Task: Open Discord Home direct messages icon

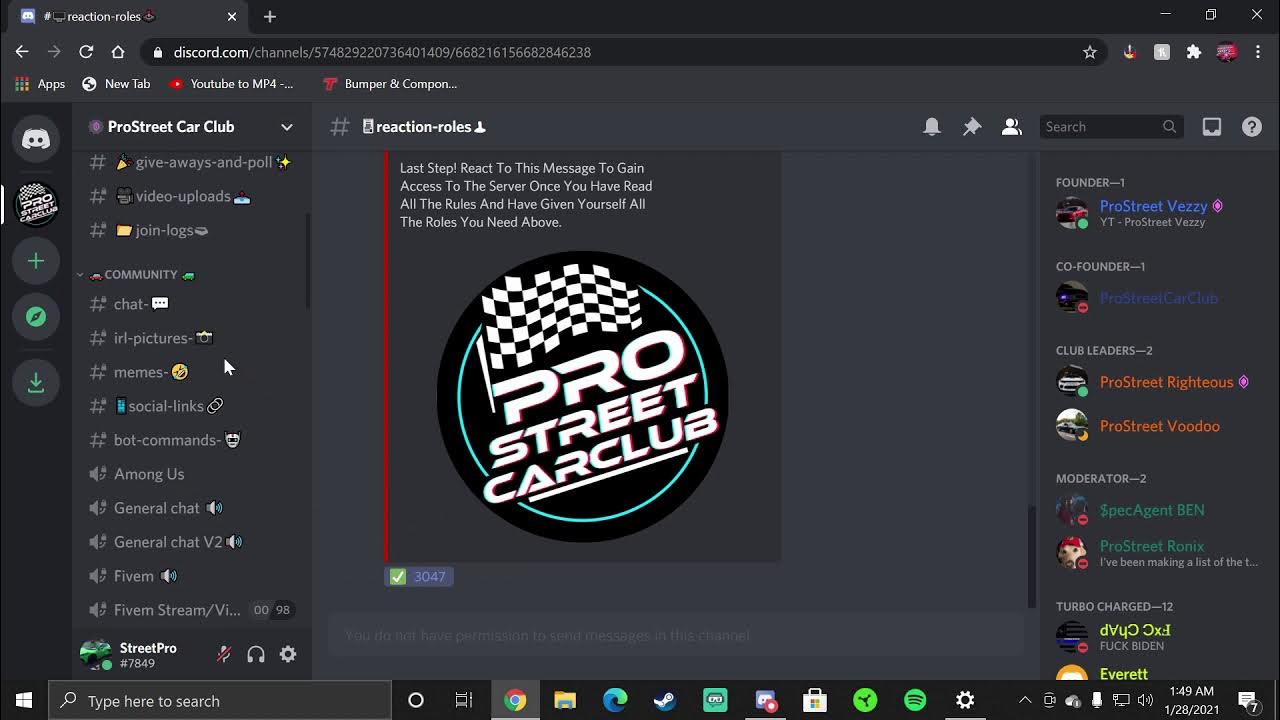Action: pos(36,139)
